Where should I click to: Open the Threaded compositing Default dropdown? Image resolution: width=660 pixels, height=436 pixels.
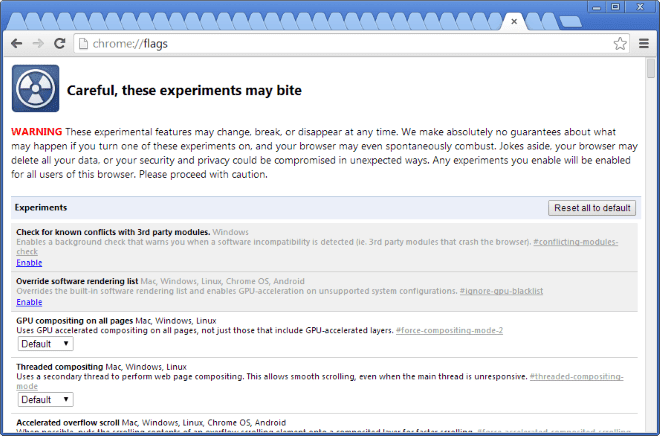(x=45, y=399)
